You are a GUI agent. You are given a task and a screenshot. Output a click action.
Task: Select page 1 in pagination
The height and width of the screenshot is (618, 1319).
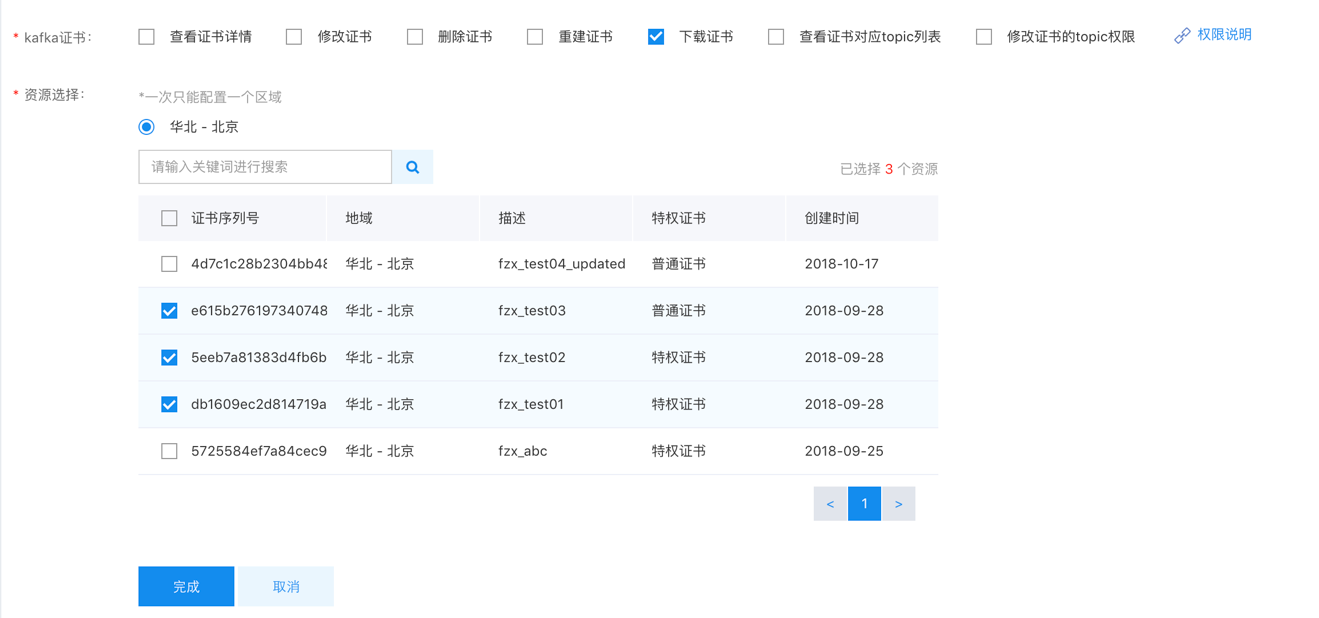[x=864, y=504]
